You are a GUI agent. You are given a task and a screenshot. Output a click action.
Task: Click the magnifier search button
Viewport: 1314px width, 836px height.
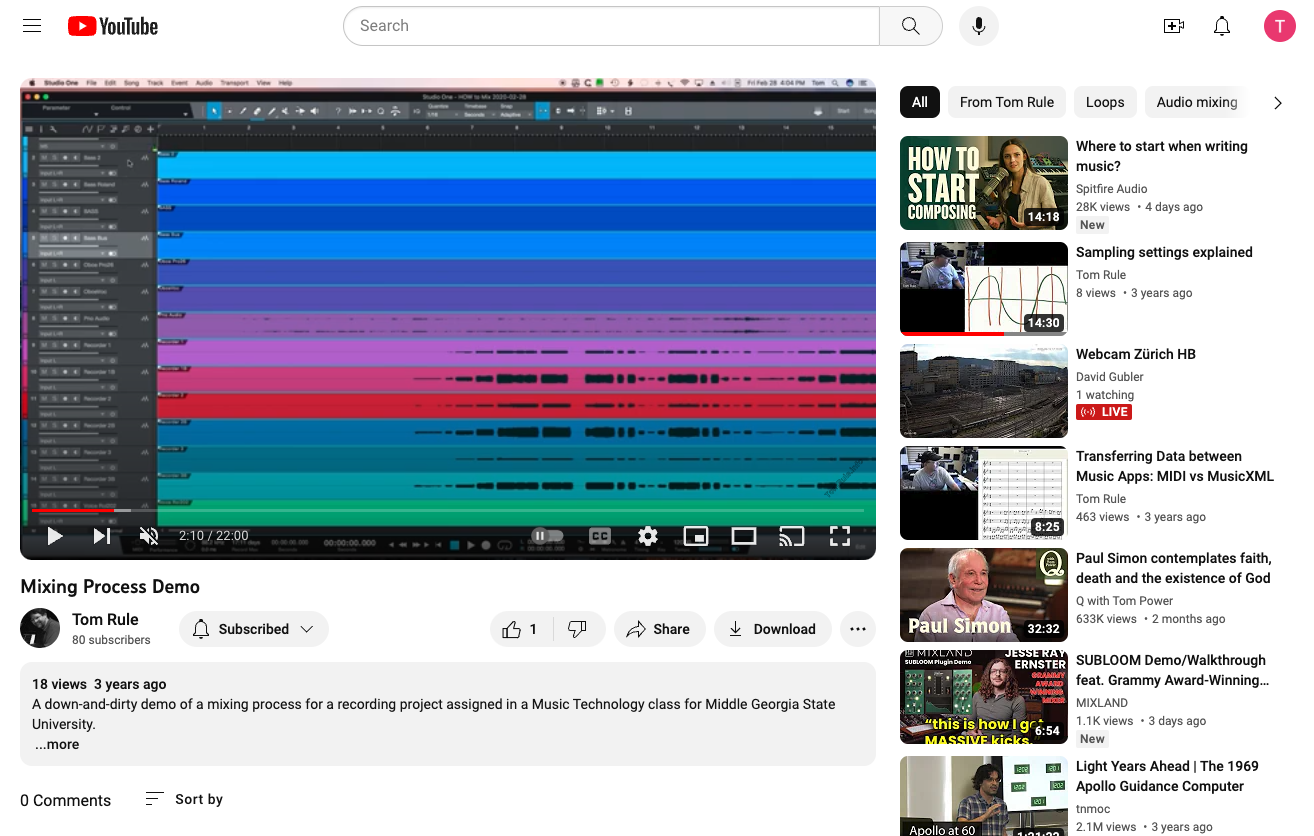click(910, 26)
